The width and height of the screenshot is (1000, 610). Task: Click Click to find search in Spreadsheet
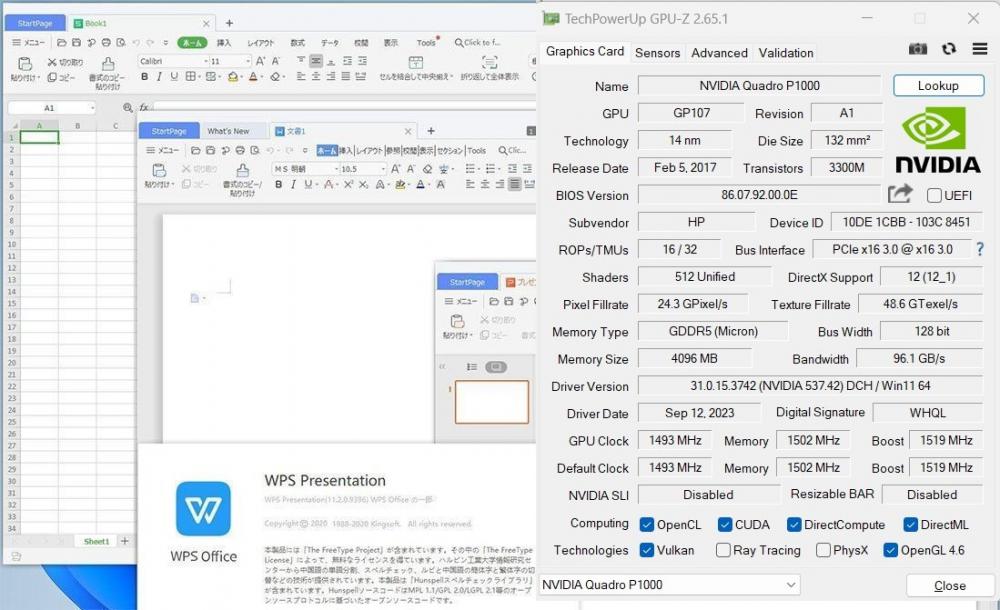478,43
